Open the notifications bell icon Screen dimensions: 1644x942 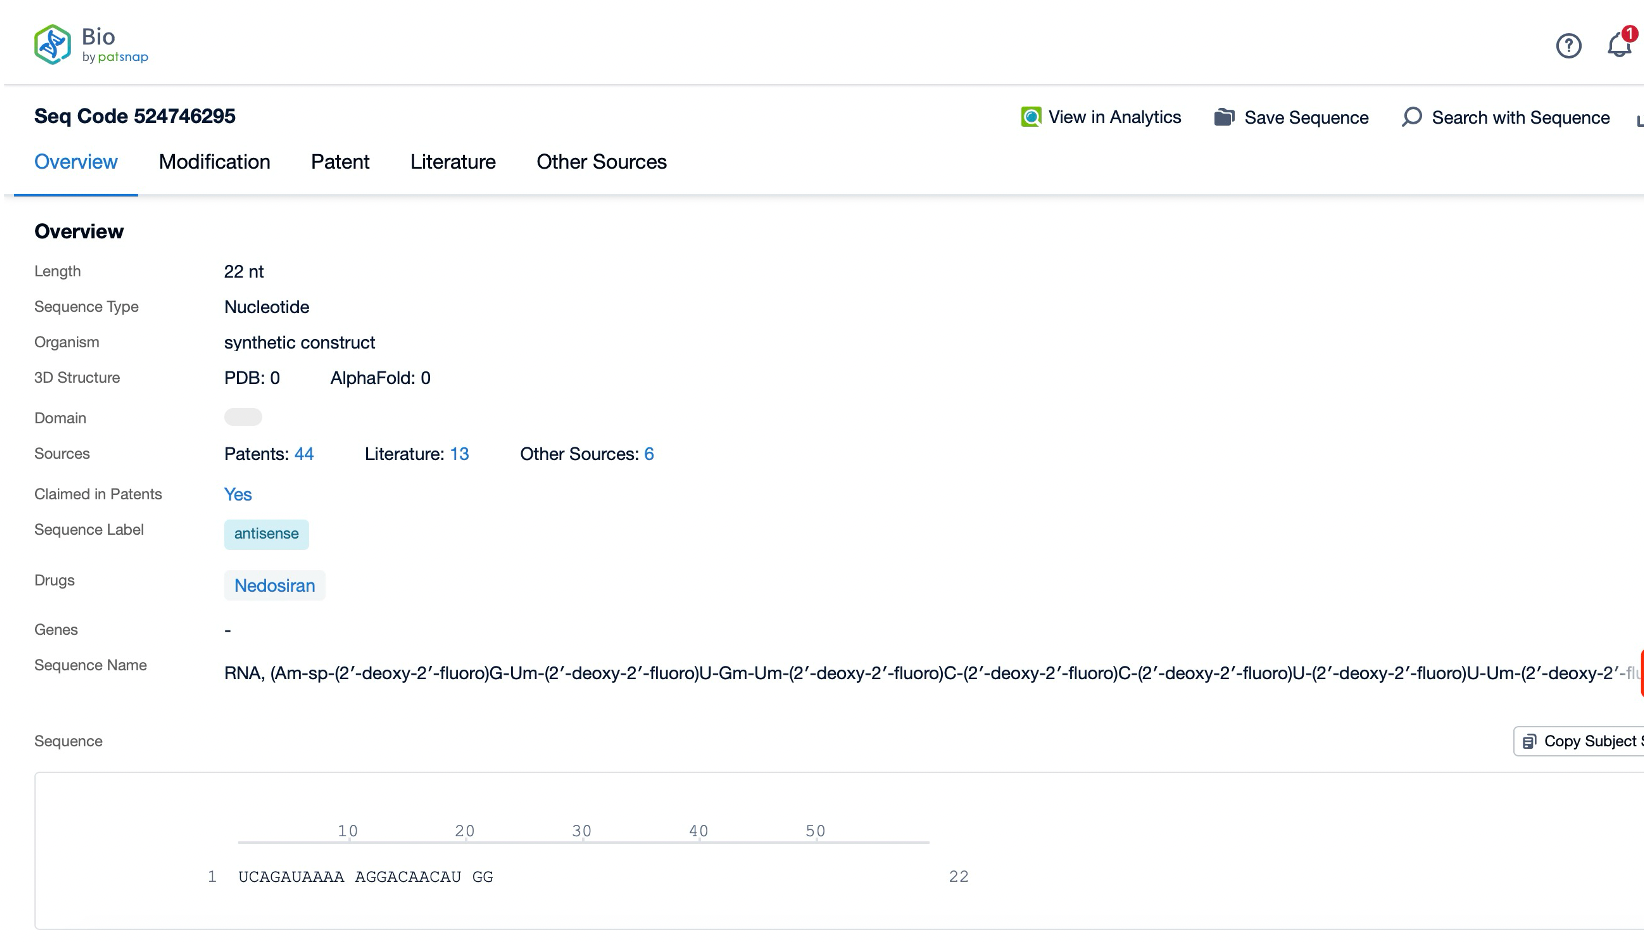[1619, 45]
